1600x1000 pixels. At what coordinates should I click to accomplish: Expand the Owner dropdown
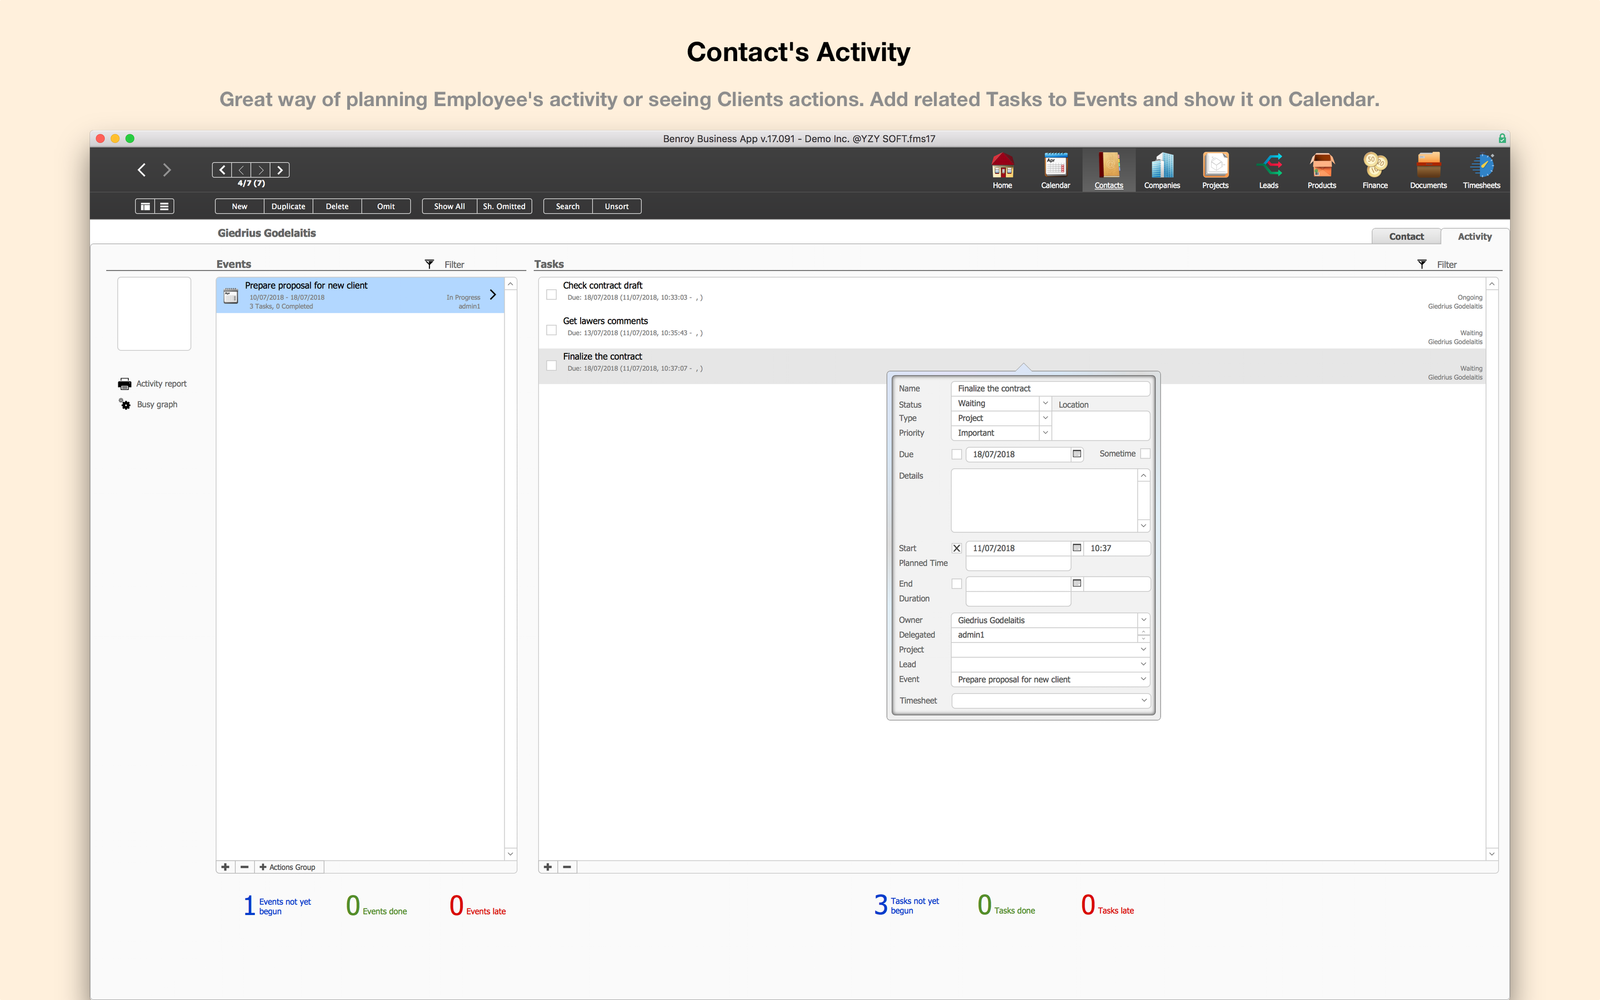click(x=1143, y=620)
